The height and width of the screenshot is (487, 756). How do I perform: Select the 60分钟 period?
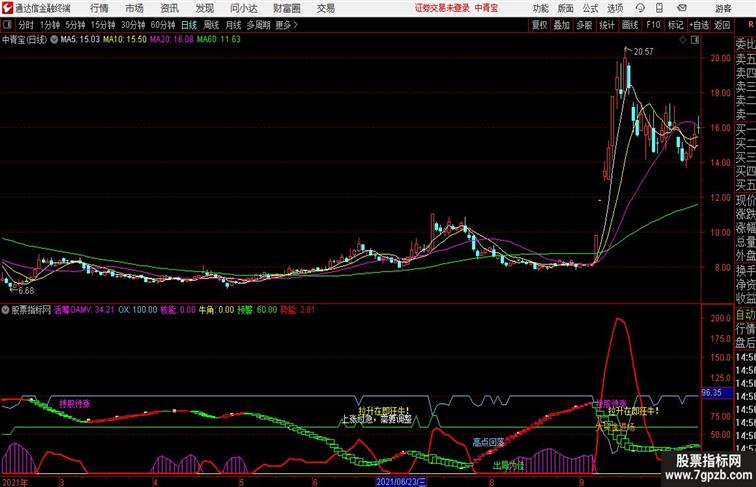point(163,25)
